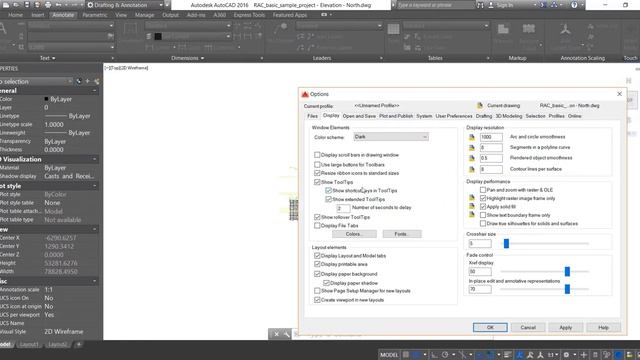The width and height of the screenshot is (640, 360).
Task: Open the Drafting & Annotation workspace dropdown
Action: [x=124, y=5]
